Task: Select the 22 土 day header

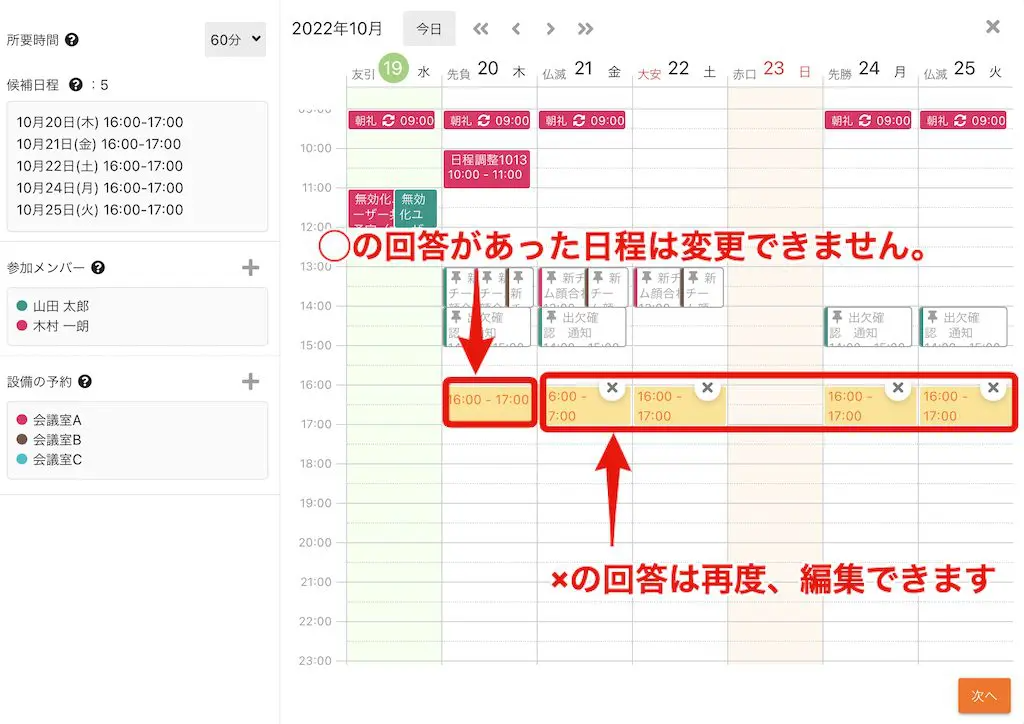Action: pos(678,70)
